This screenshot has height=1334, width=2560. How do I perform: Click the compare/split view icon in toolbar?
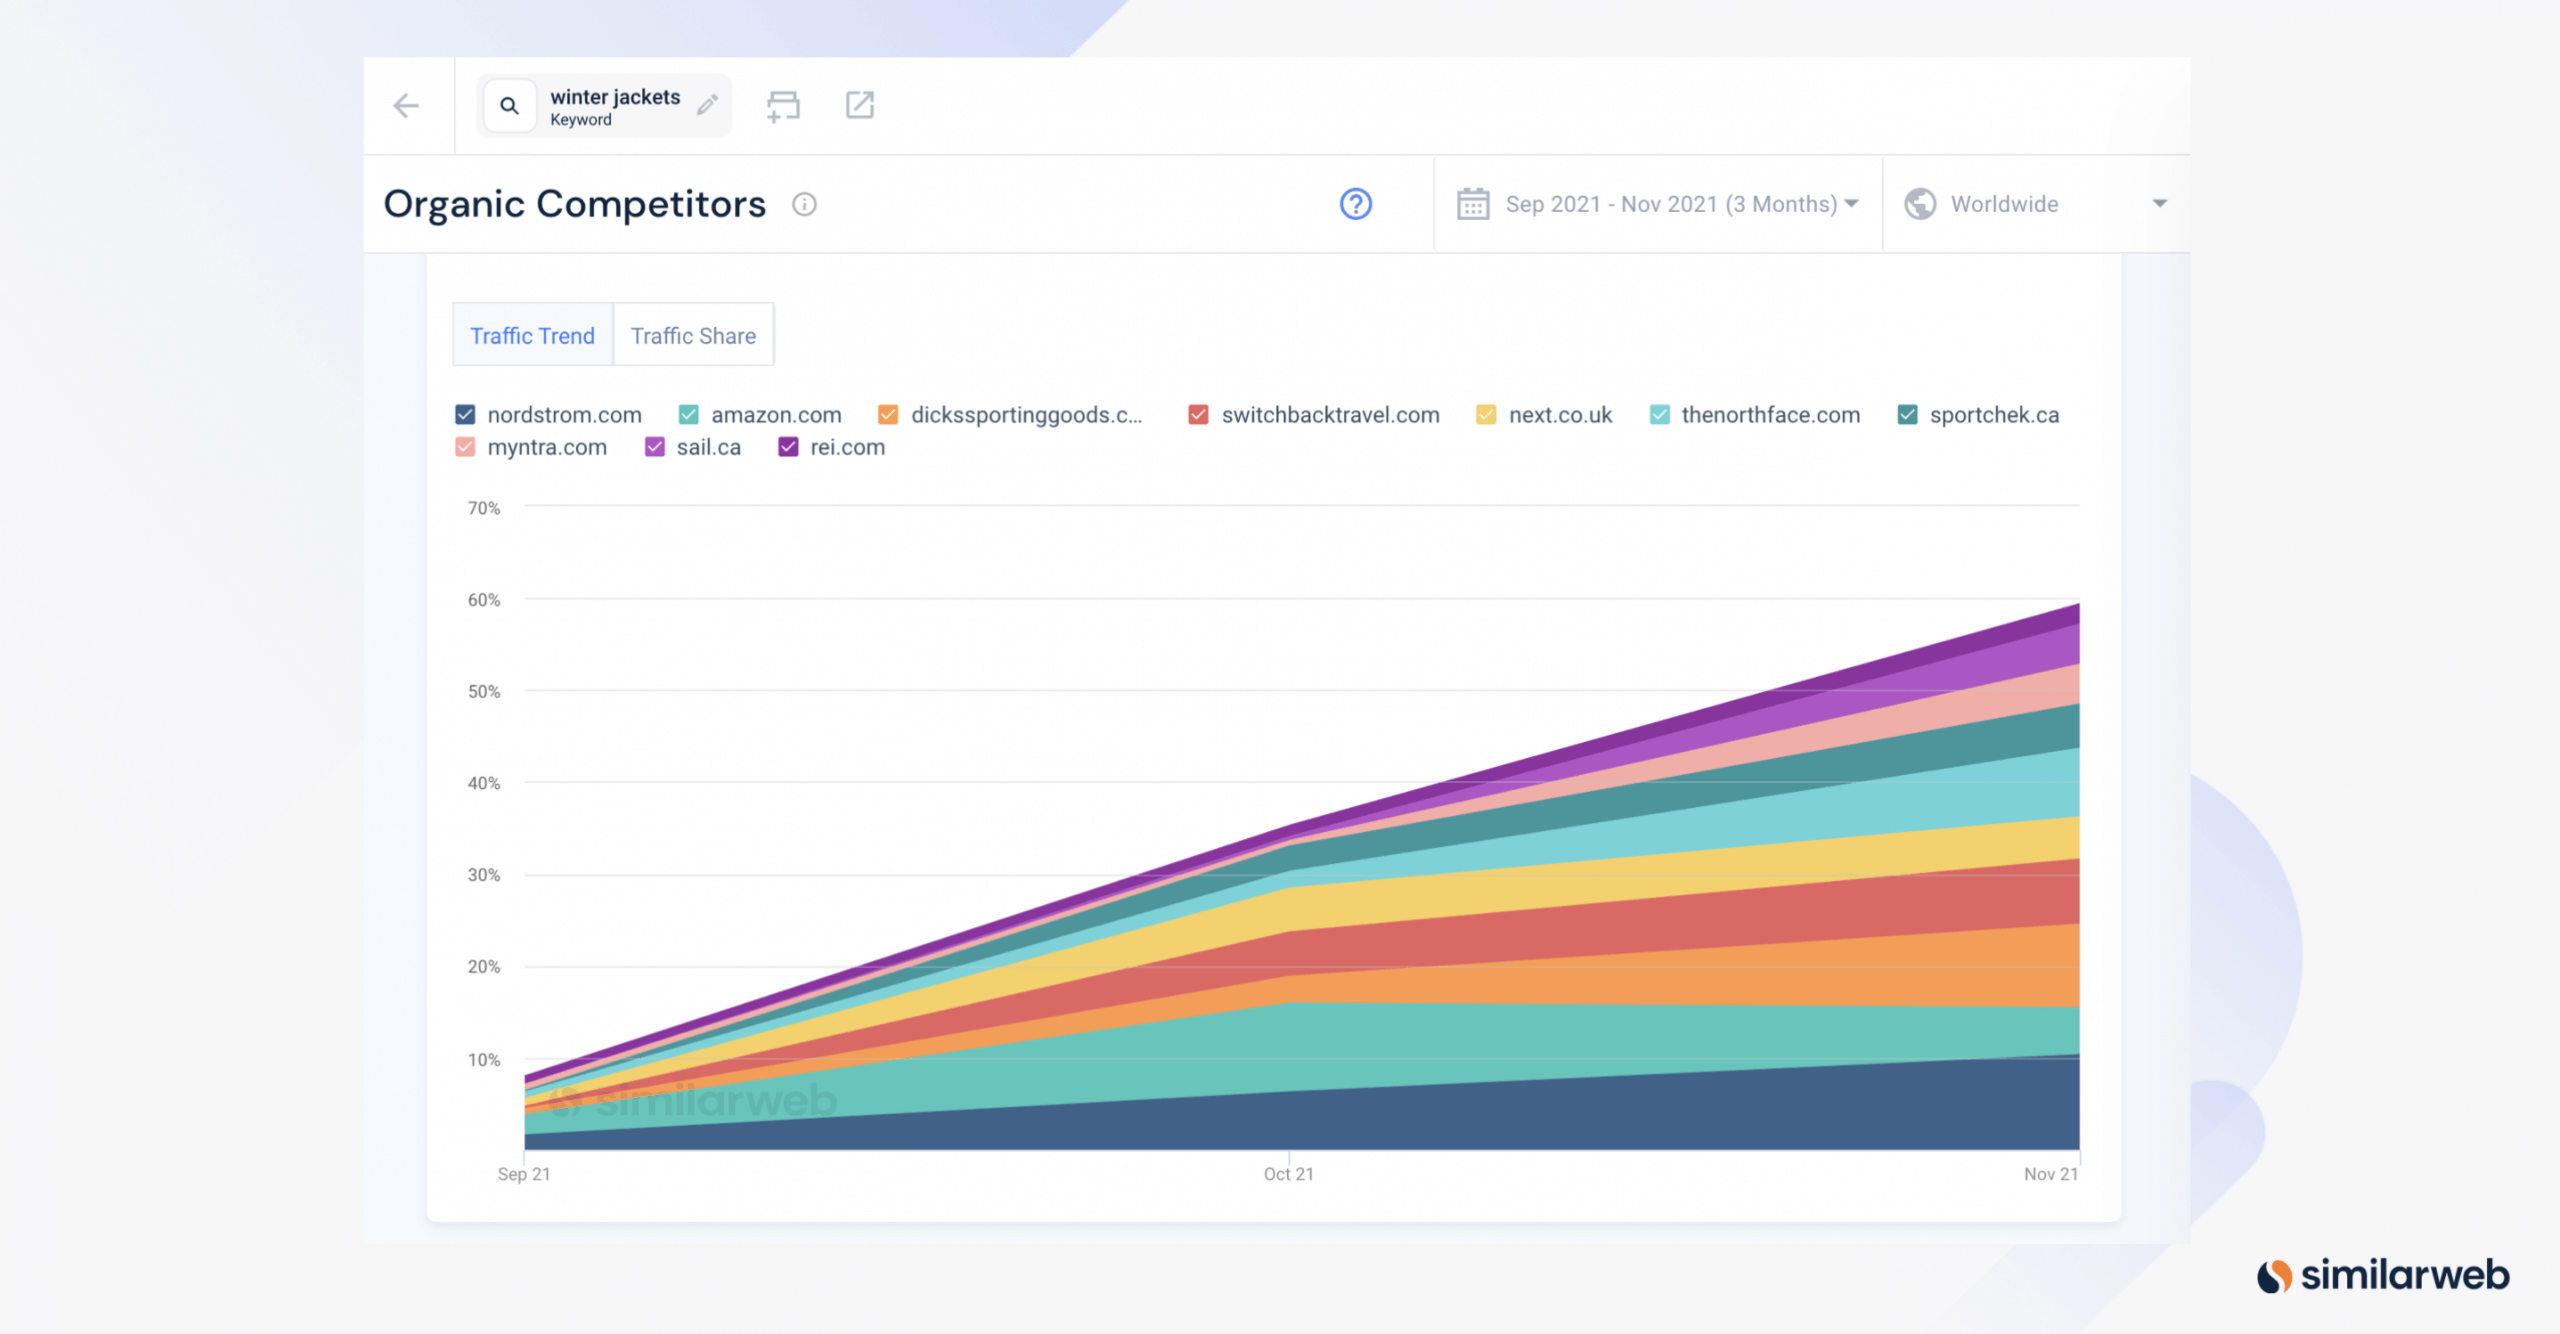click(784, 105)
